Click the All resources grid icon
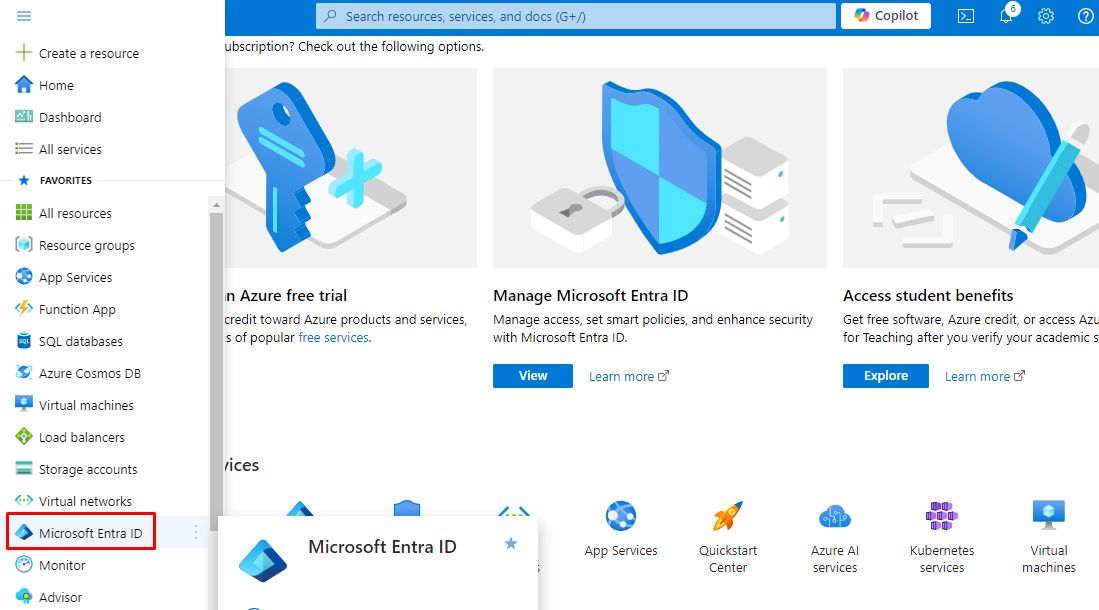This screenshot has width=1099, height=610. point(24,212)
